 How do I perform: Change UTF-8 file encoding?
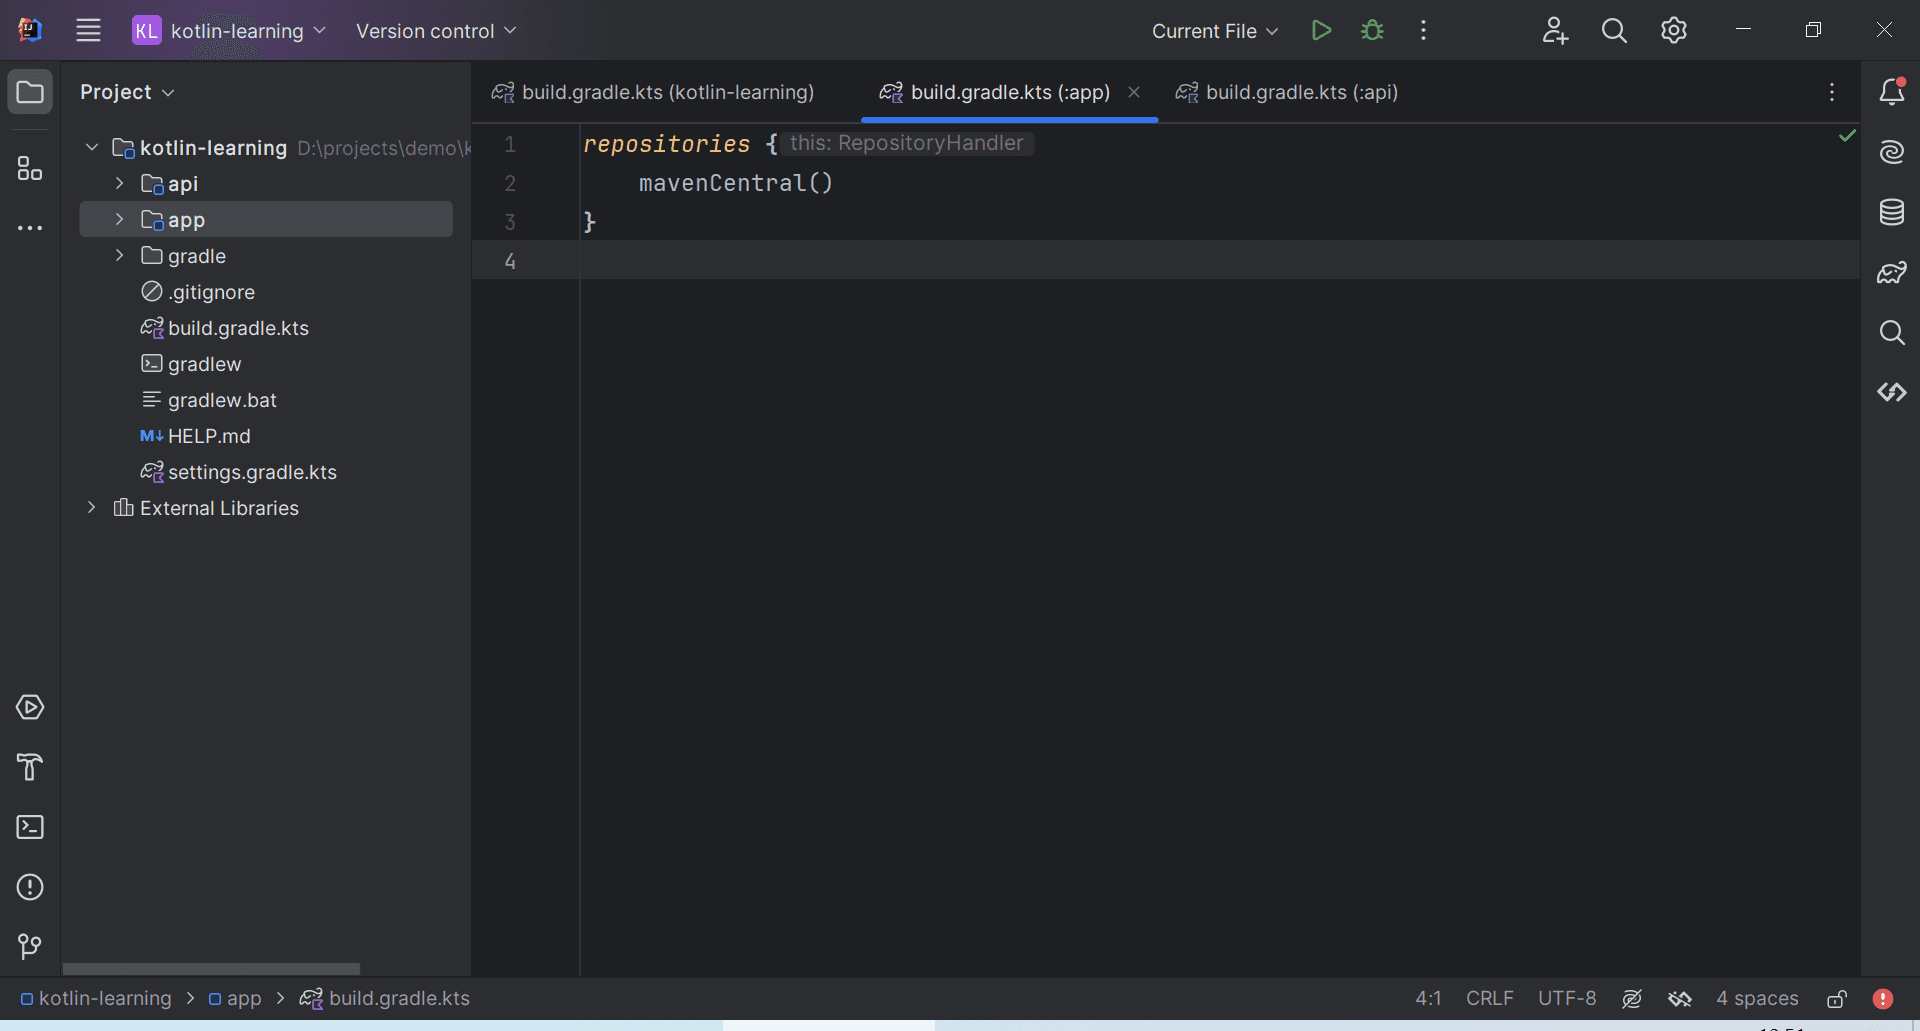tap(1567, 998)
